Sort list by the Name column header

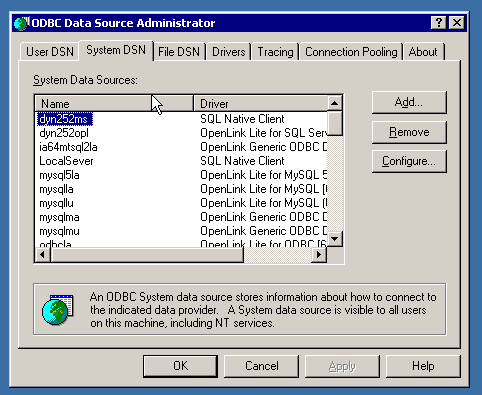click(114, 104)
